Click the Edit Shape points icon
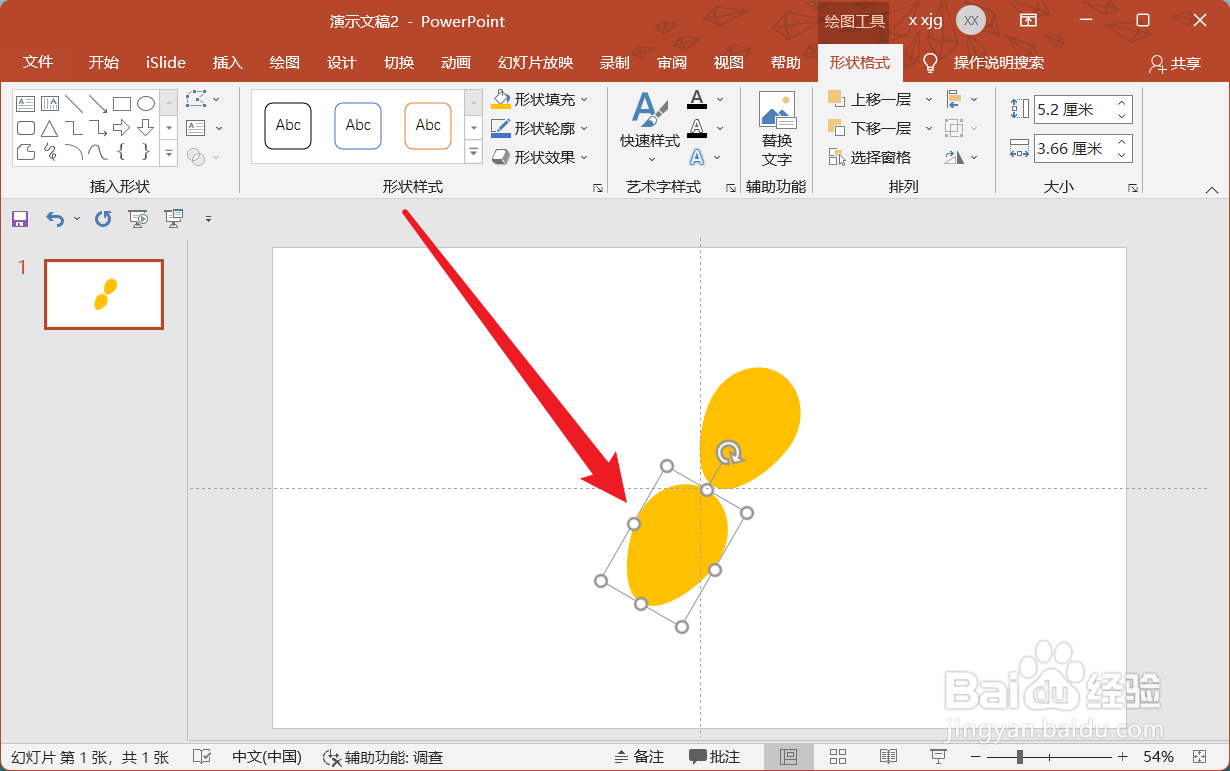Image resolution: width=1230 pixels, height=771 pixels. pyautogui.click(x=197, y=99)
